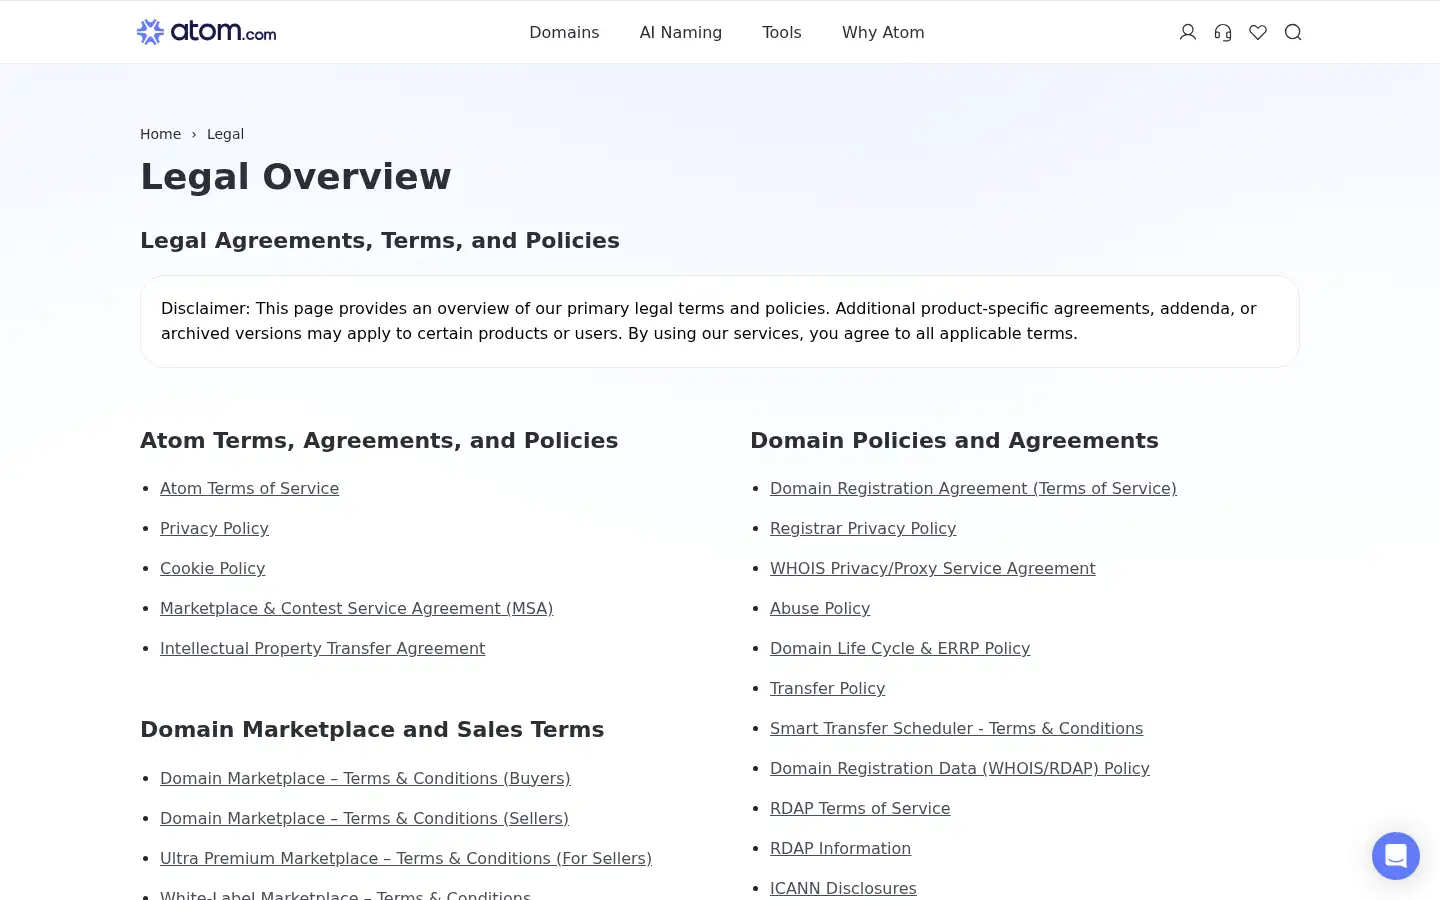Open the Why Atom menu
The height and width of the screenshot is (900, 1440).
click(883, 32)
